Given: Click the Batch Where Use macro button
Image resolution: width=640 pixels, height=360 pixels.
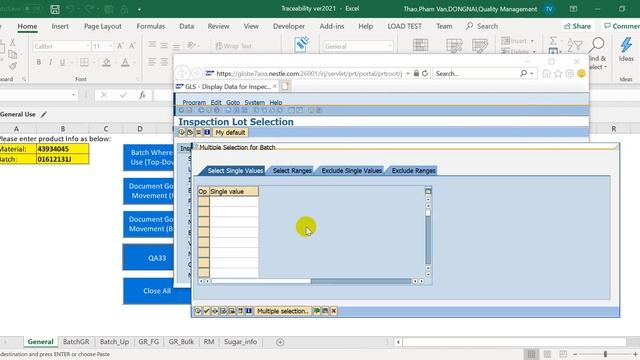Looking at the screenshot, I should [148, 157].
